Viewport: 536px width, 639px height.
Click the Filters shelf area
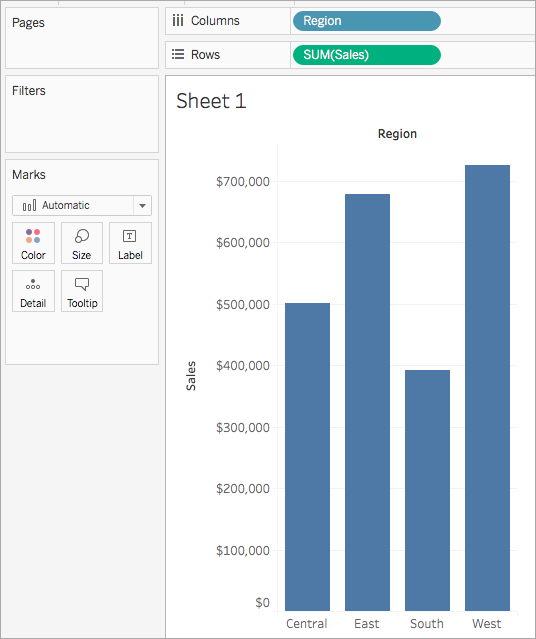coord(82,114)
